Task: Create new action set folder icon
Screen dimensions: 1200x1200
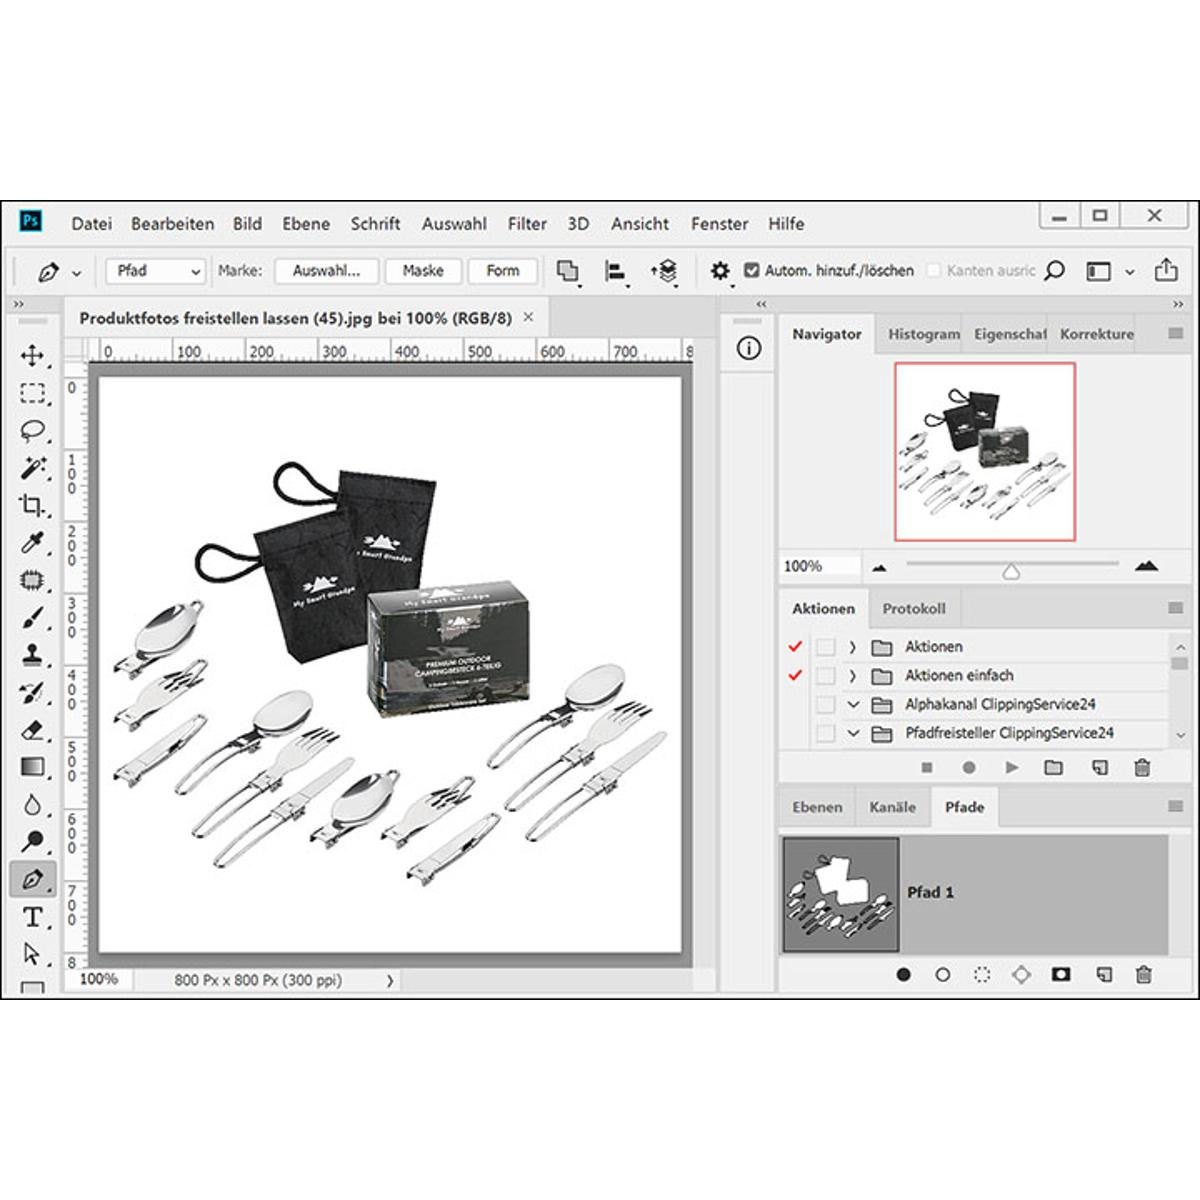Action: [1053, 768]
